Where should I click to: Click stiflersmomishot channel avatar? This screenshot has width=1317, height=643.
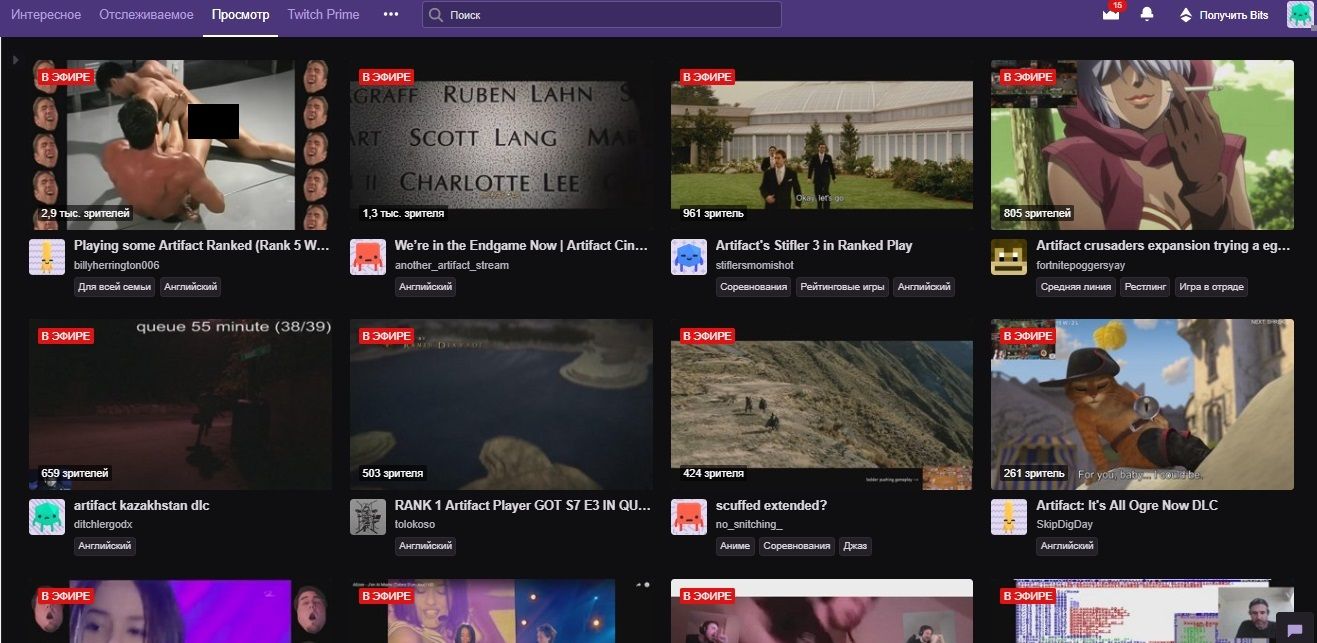click(689, 257)
